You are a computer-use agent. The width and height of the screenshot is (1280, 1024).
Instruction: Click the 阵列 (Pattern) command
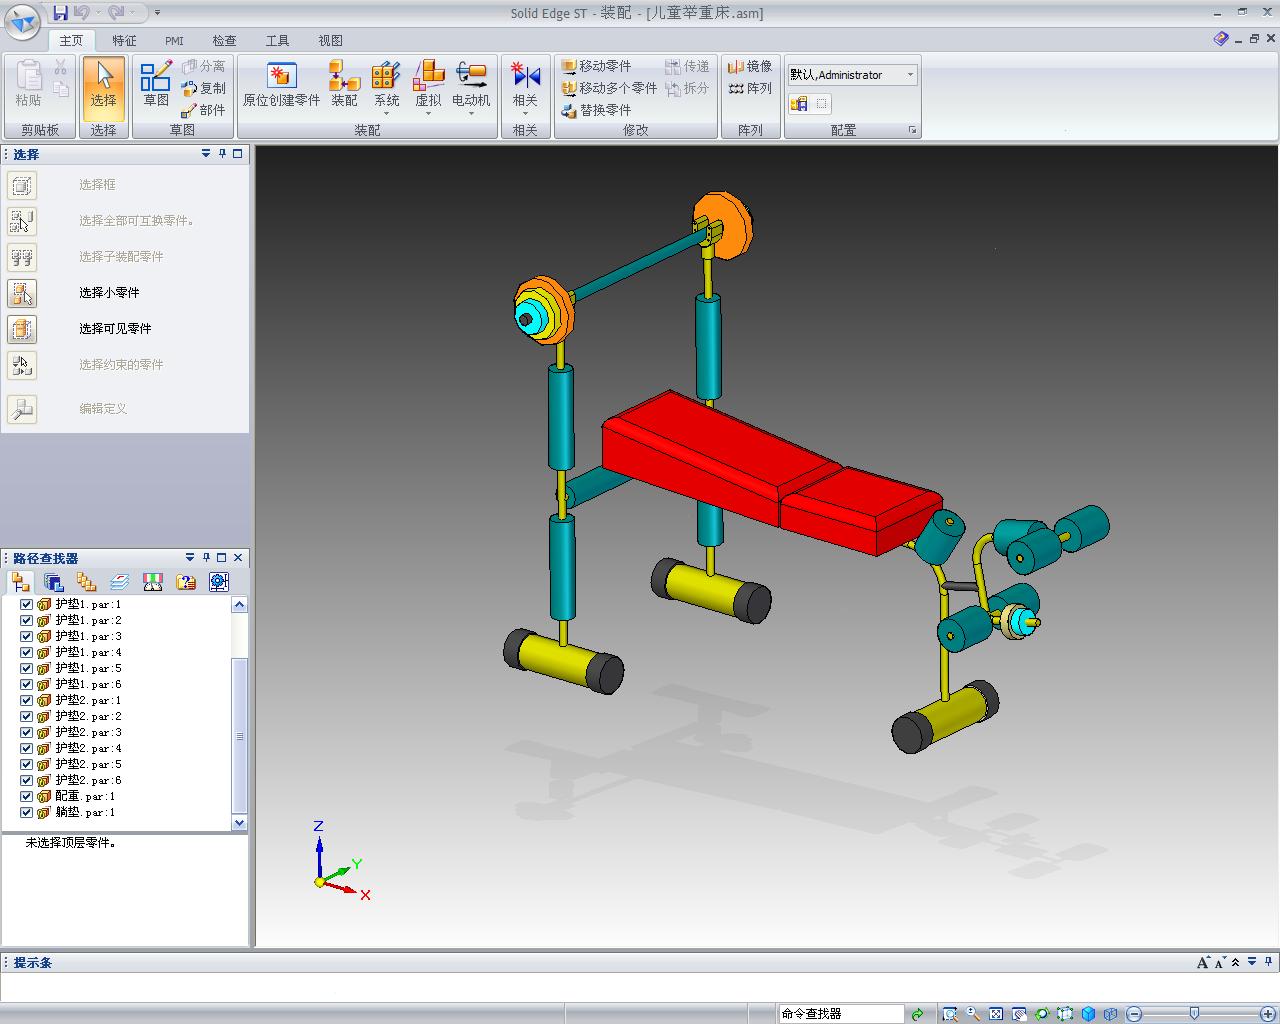click(750, 88)
